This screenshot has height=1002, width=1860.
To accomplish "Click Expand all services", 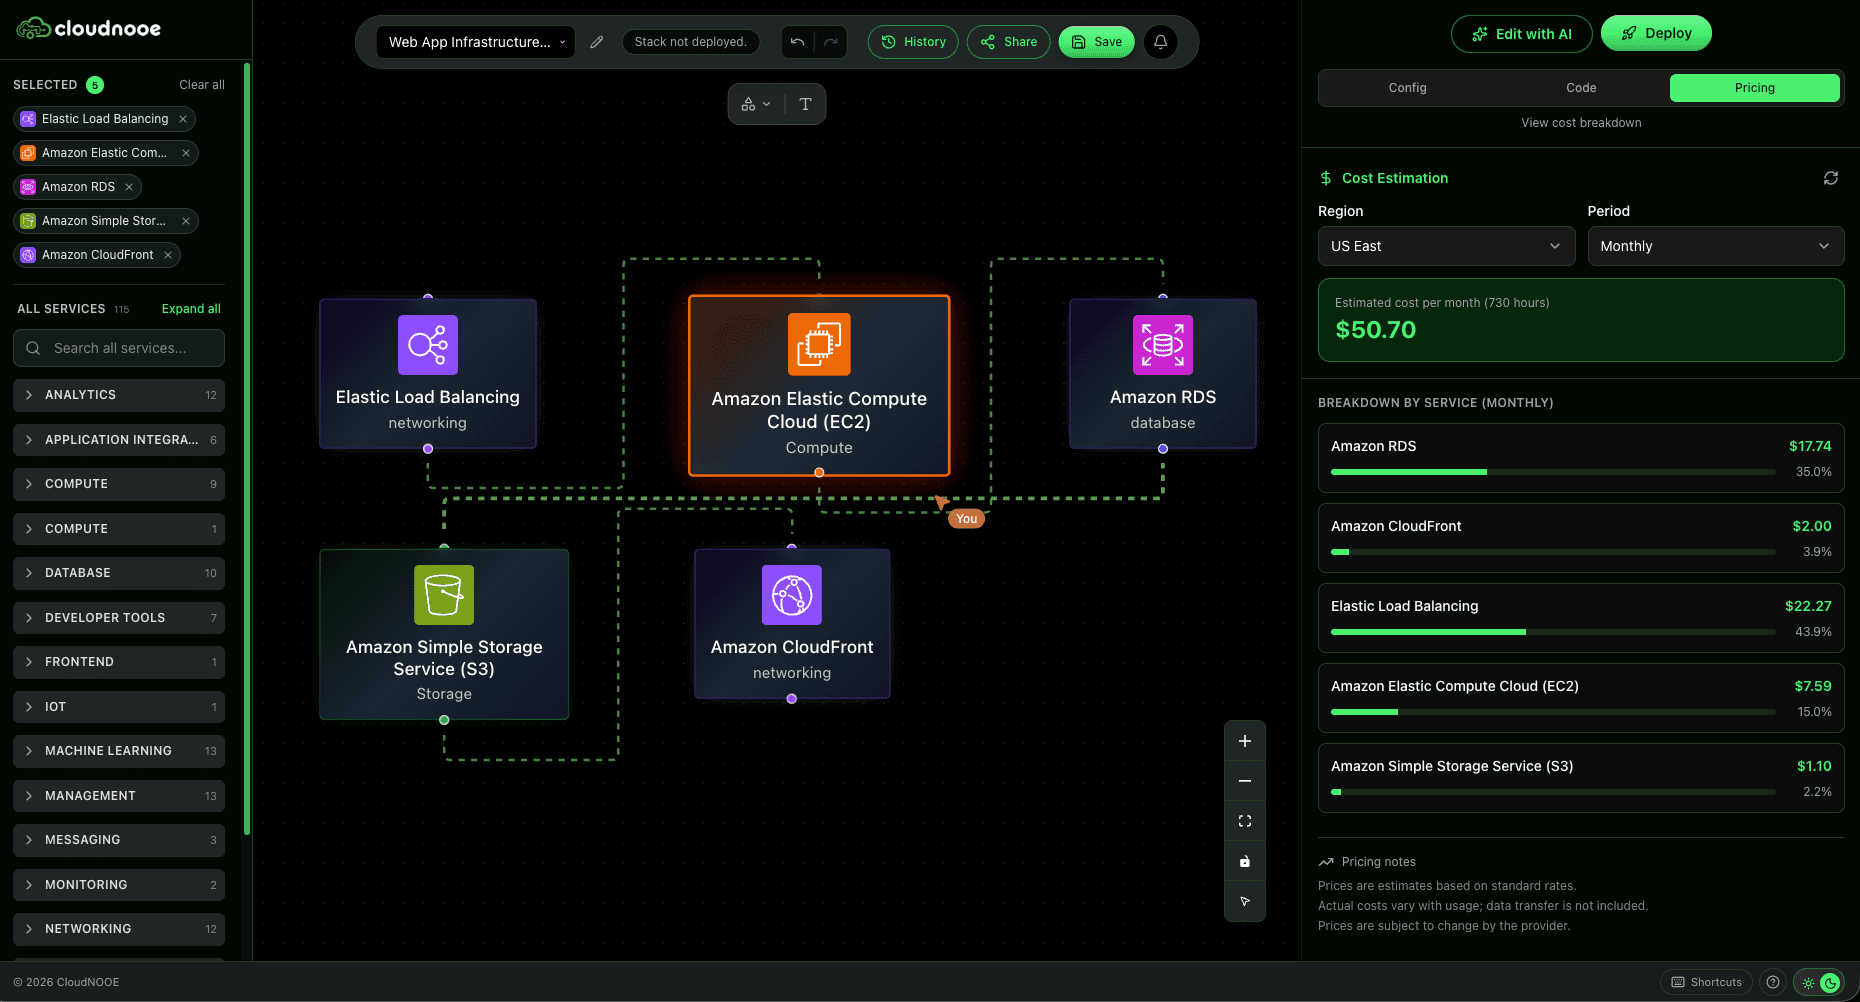I will coord(191,309).
